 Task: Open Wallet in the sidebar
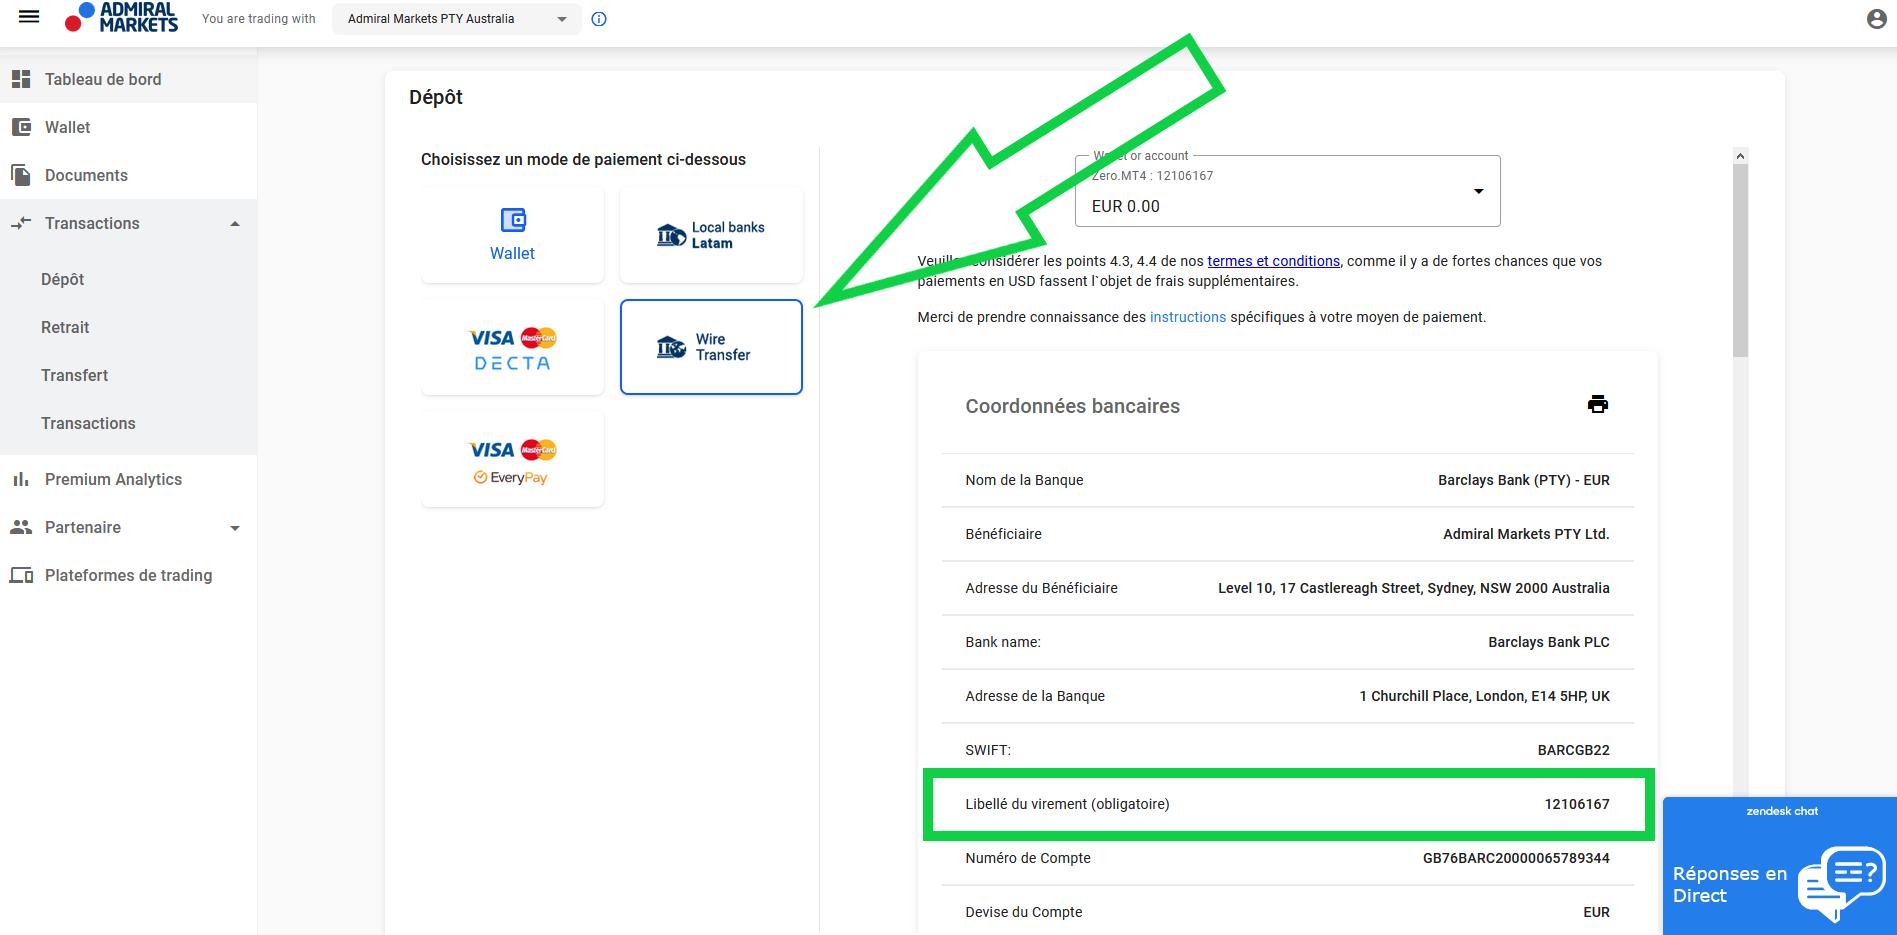(128, 127)
